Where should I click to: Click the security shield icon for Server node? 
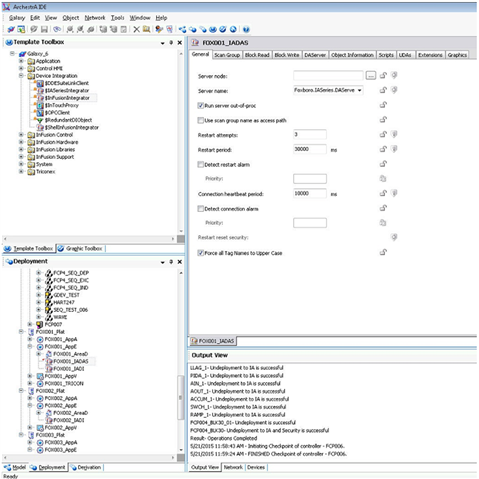coord(394,75)
